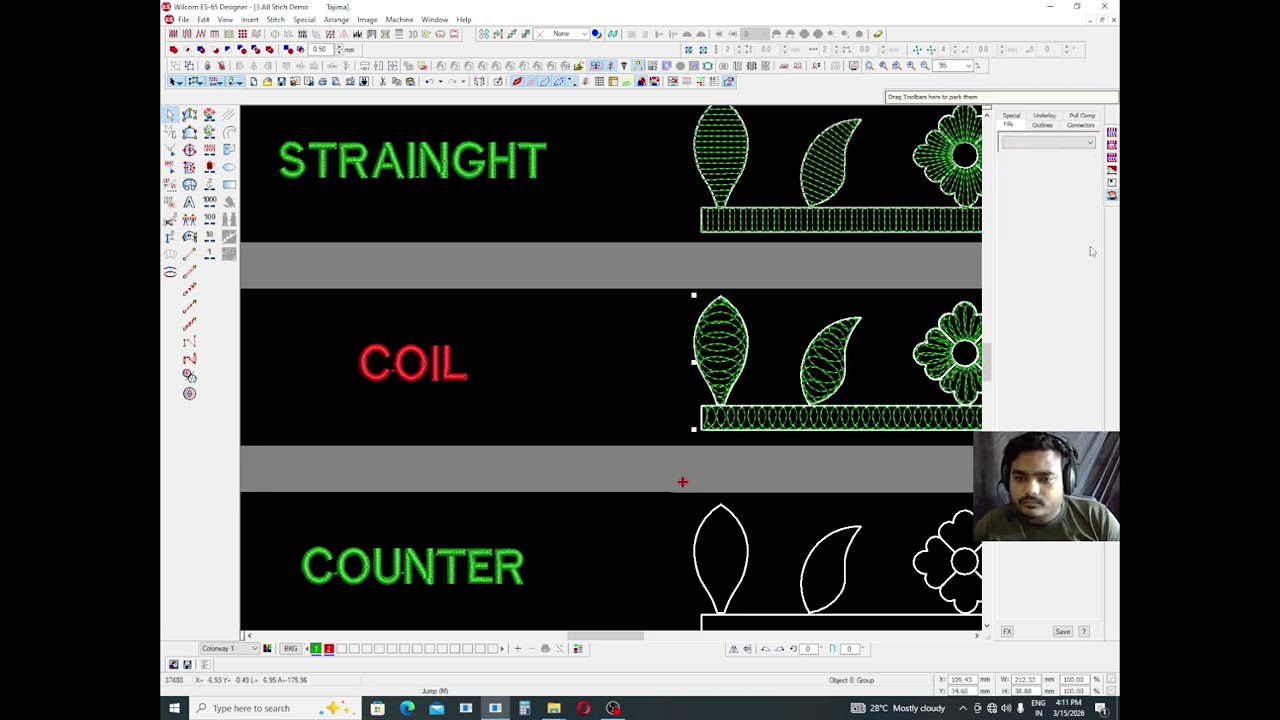The image size is (1280, 720).
Task: Add a color with palette plus button
Action: coord(517,649)
